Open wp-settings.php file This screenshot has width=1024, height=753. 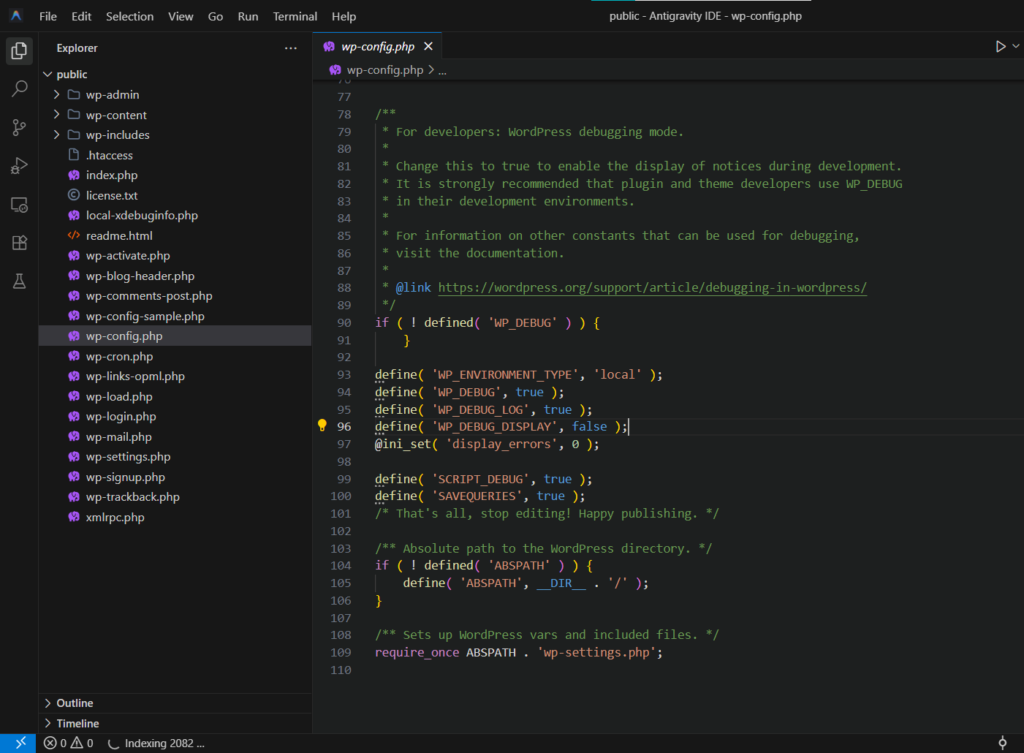pyautogui.click(x=175, y=457)
